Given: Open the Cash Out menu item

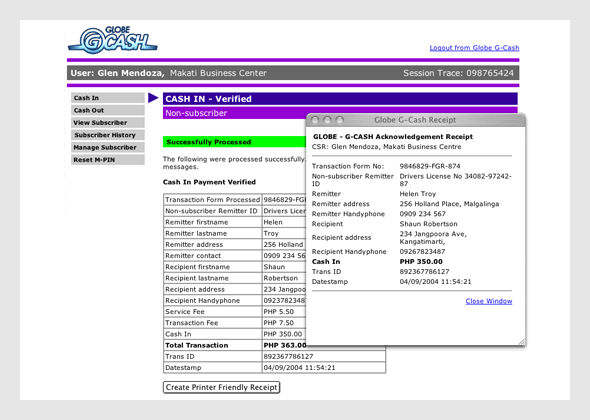Looking at the screenshot, I should point(108,110).
